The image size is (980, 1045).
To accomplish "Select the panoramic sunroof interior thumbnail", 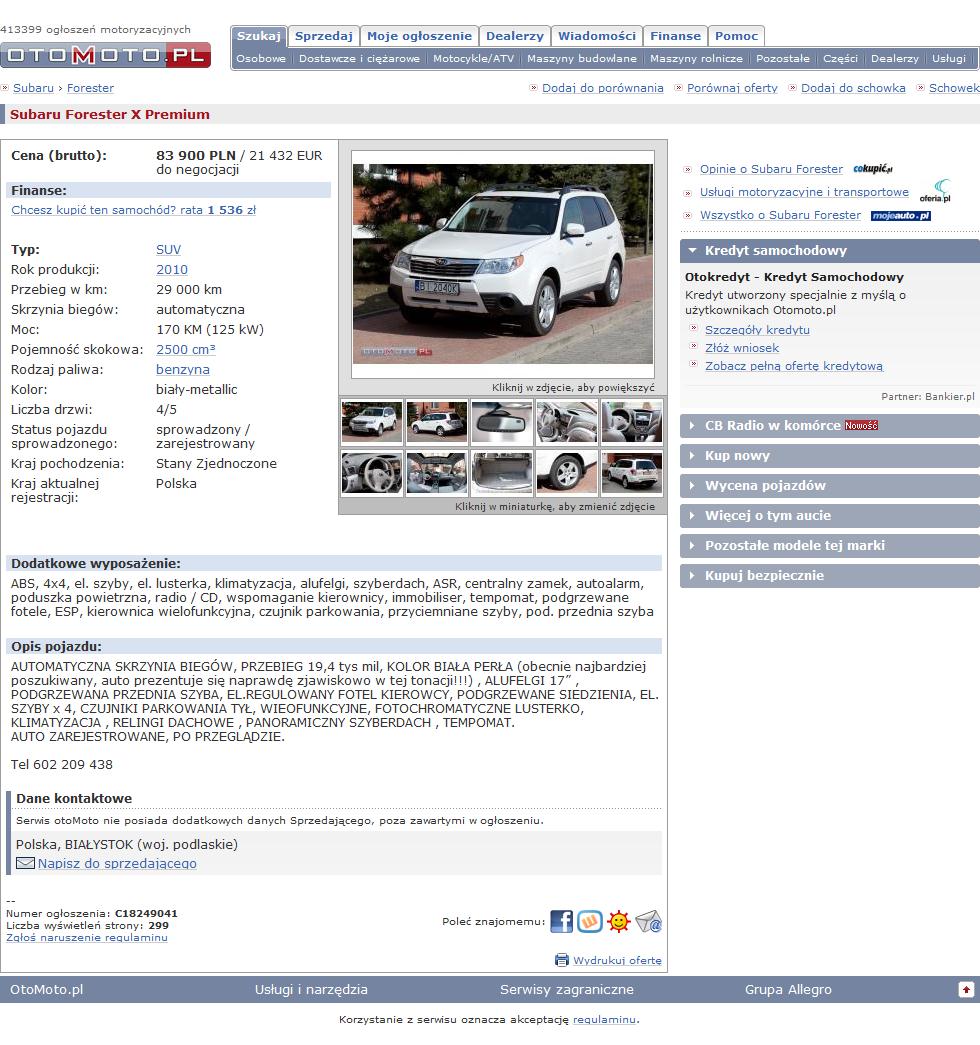I will (x=437, y=473).
